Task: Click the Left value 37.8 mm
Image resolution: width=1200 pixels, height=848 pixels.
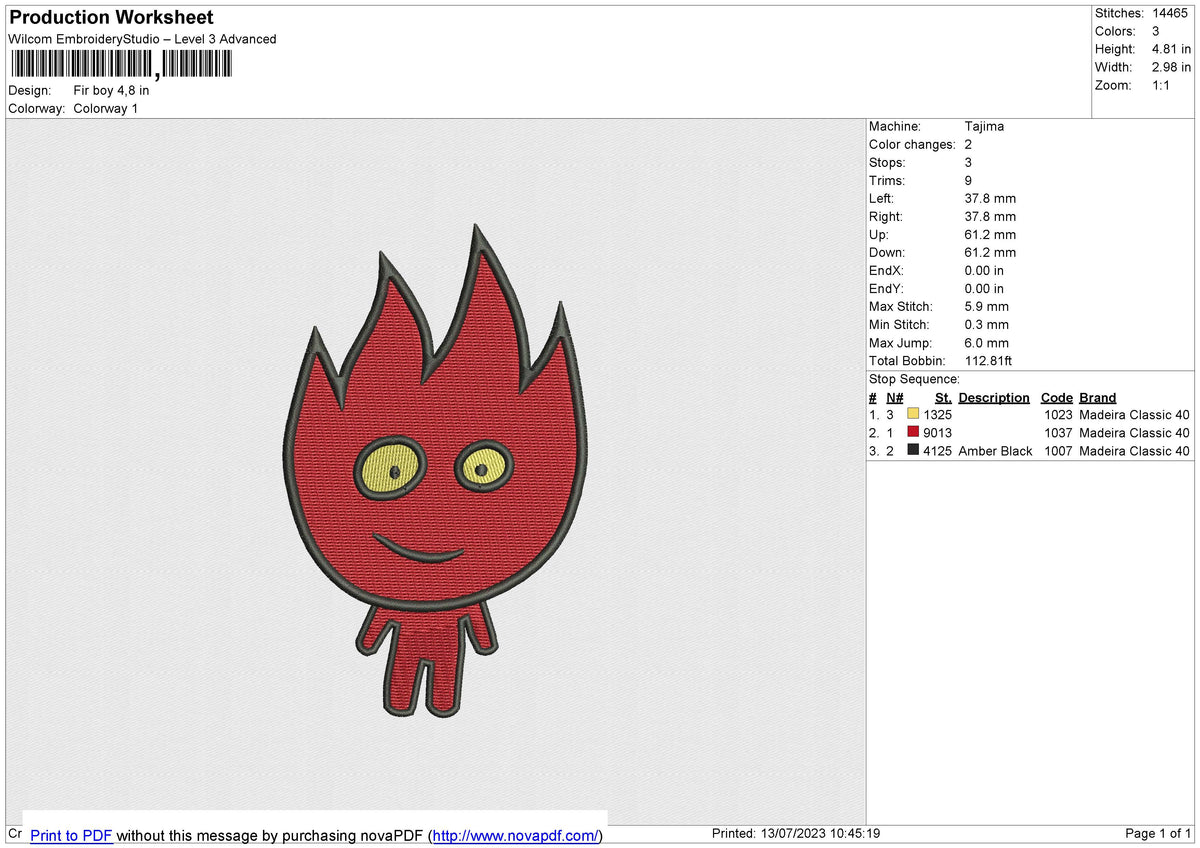Action: [990, 198]
